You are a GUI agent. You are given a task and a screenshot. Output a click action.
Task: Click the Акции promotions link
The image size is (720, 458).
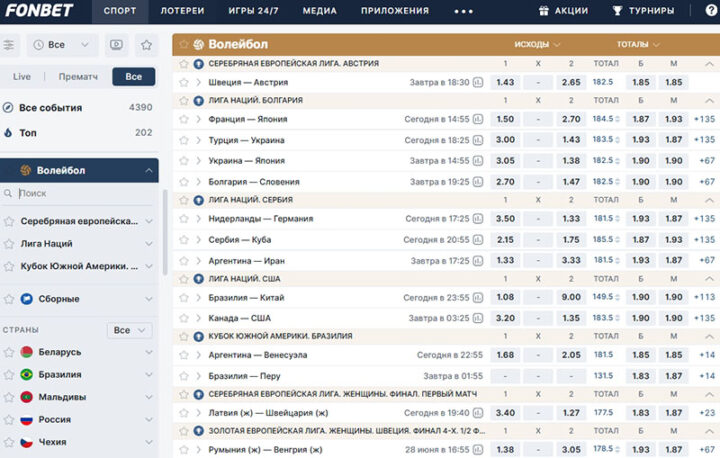pos(563,11)
